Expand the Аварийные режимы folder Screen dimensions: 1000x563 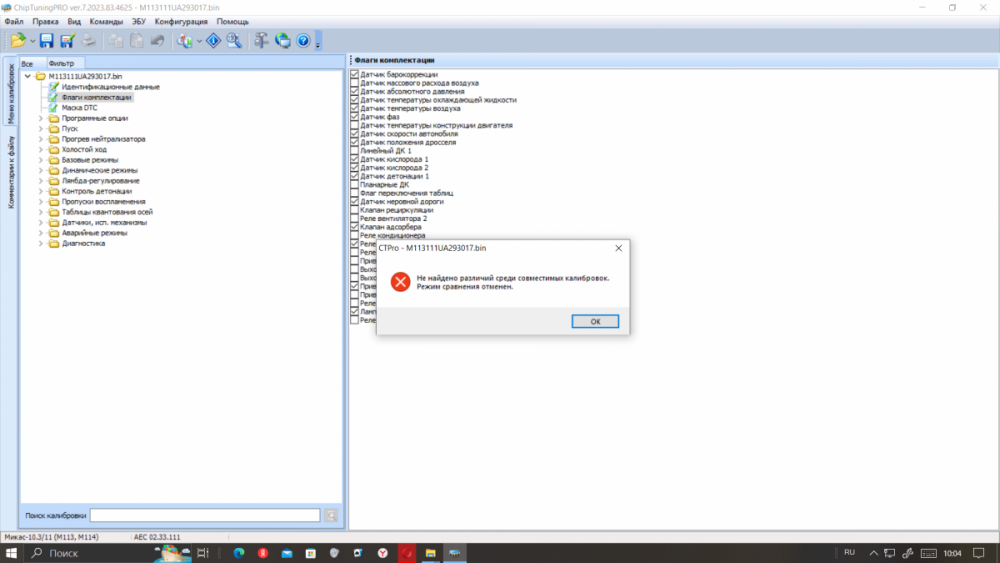click(41, 233)
